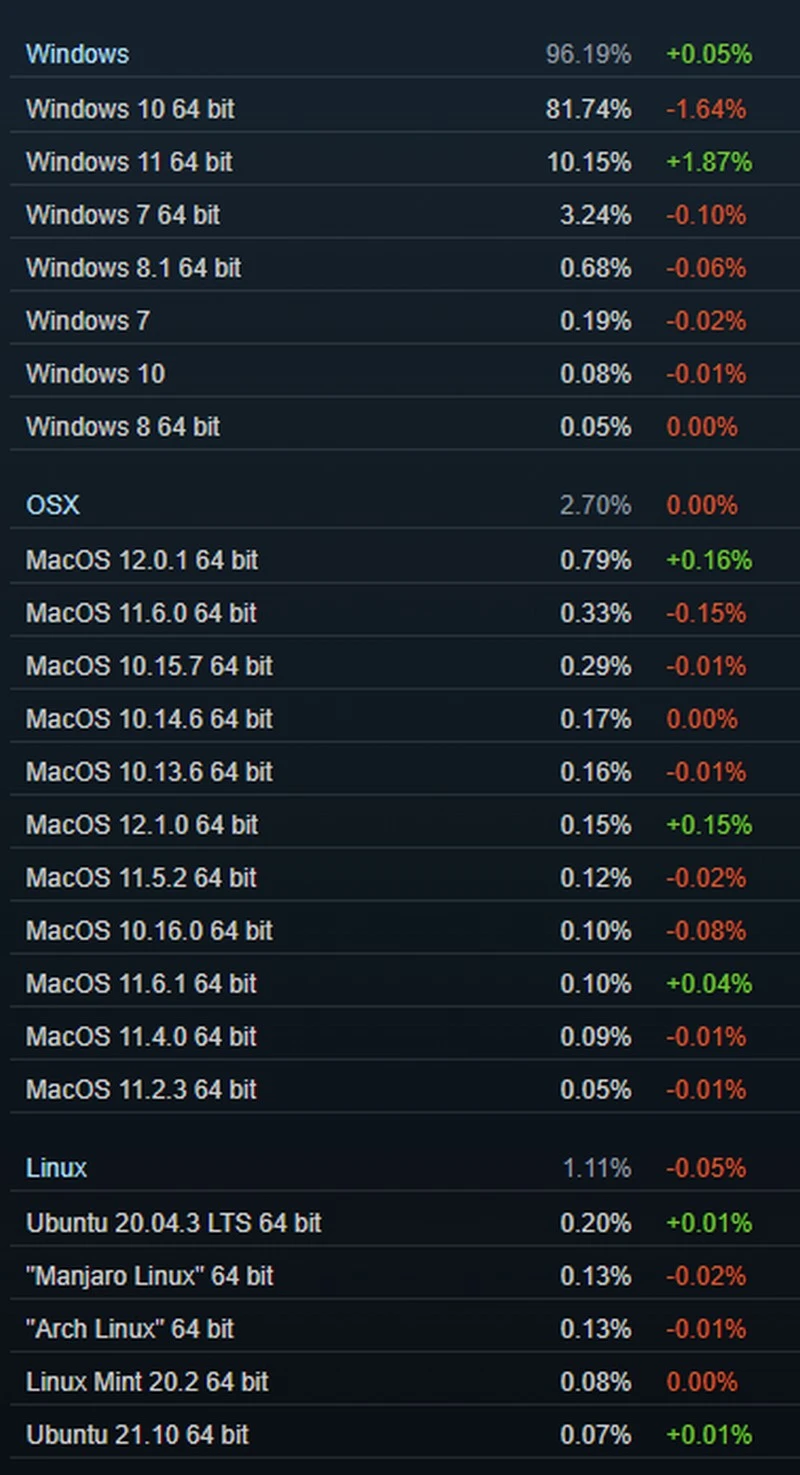Click the Linux Mint 20.2 64 bit row
The height and width of the screenshot is (1475, 800).
[x=147, y=1382]
